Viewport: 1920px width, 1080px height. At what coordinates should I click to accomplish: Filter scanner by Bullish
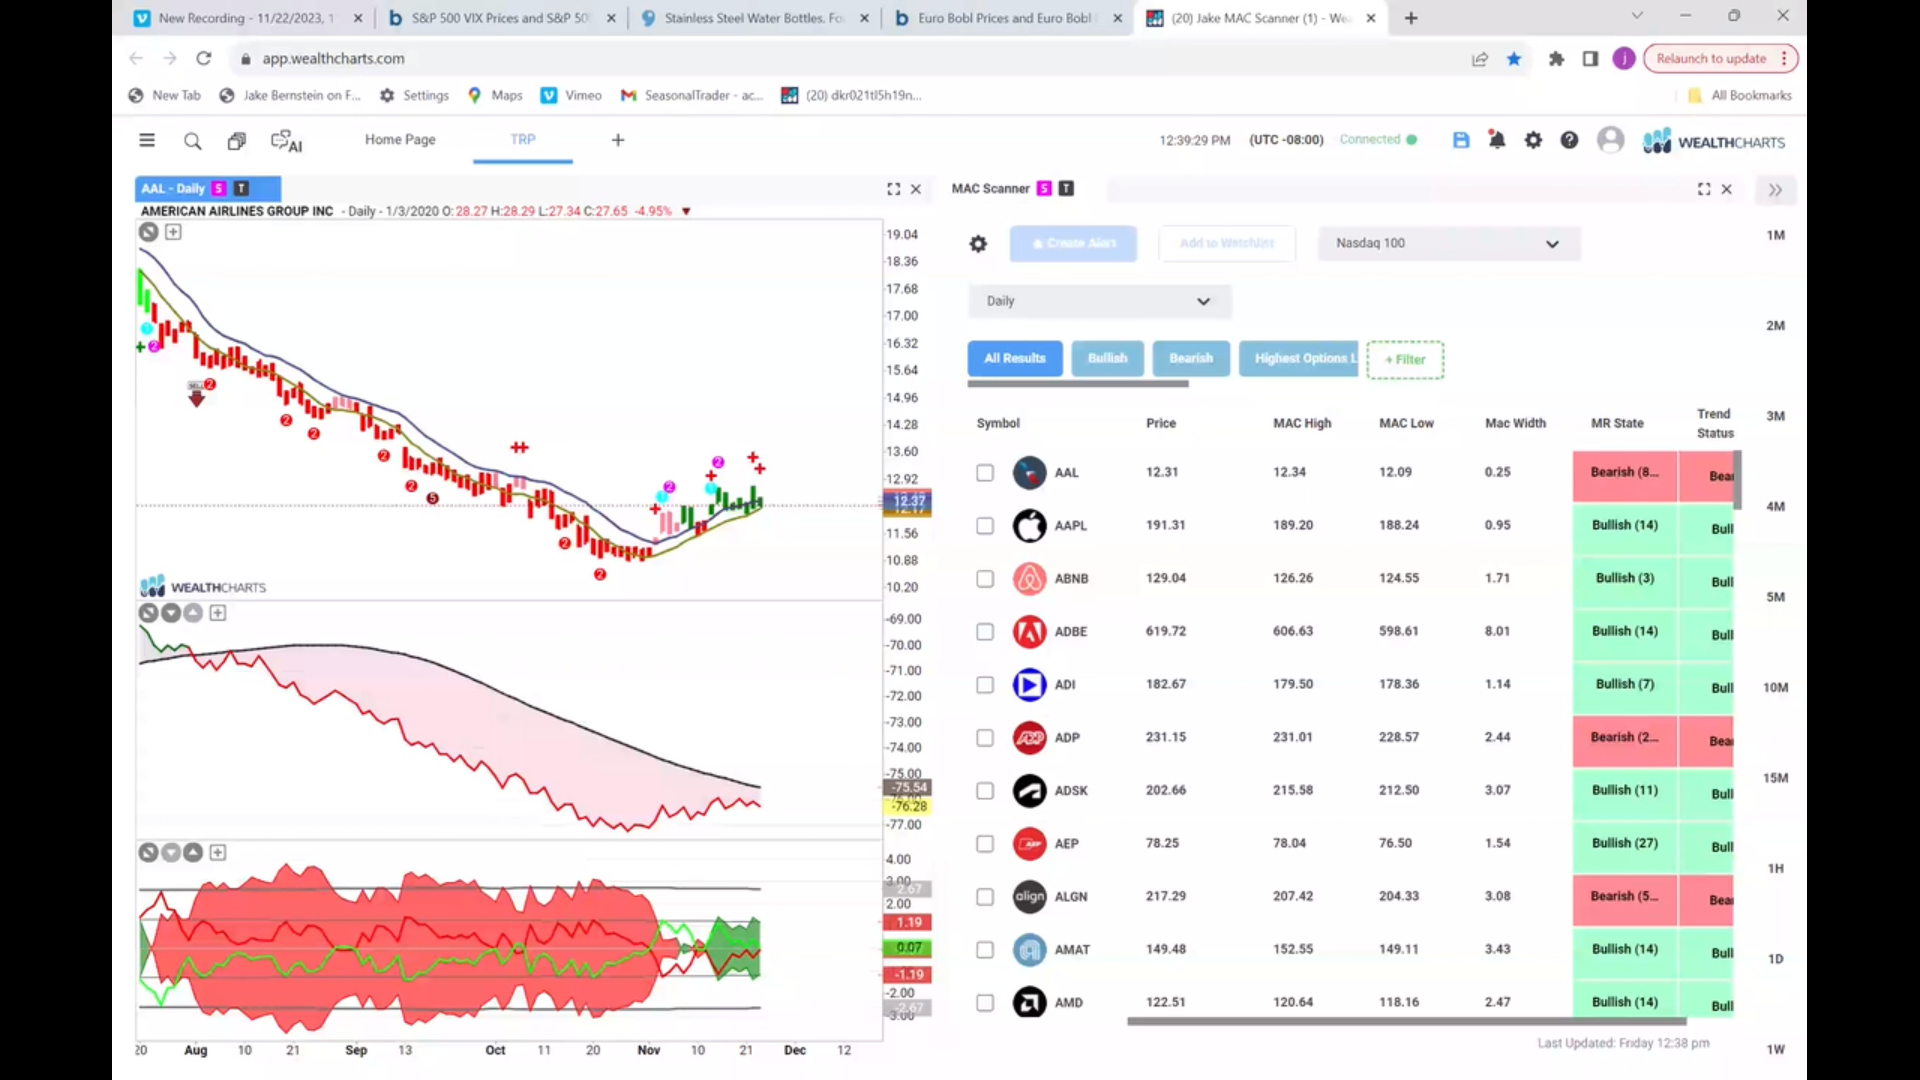[1107, 359]
